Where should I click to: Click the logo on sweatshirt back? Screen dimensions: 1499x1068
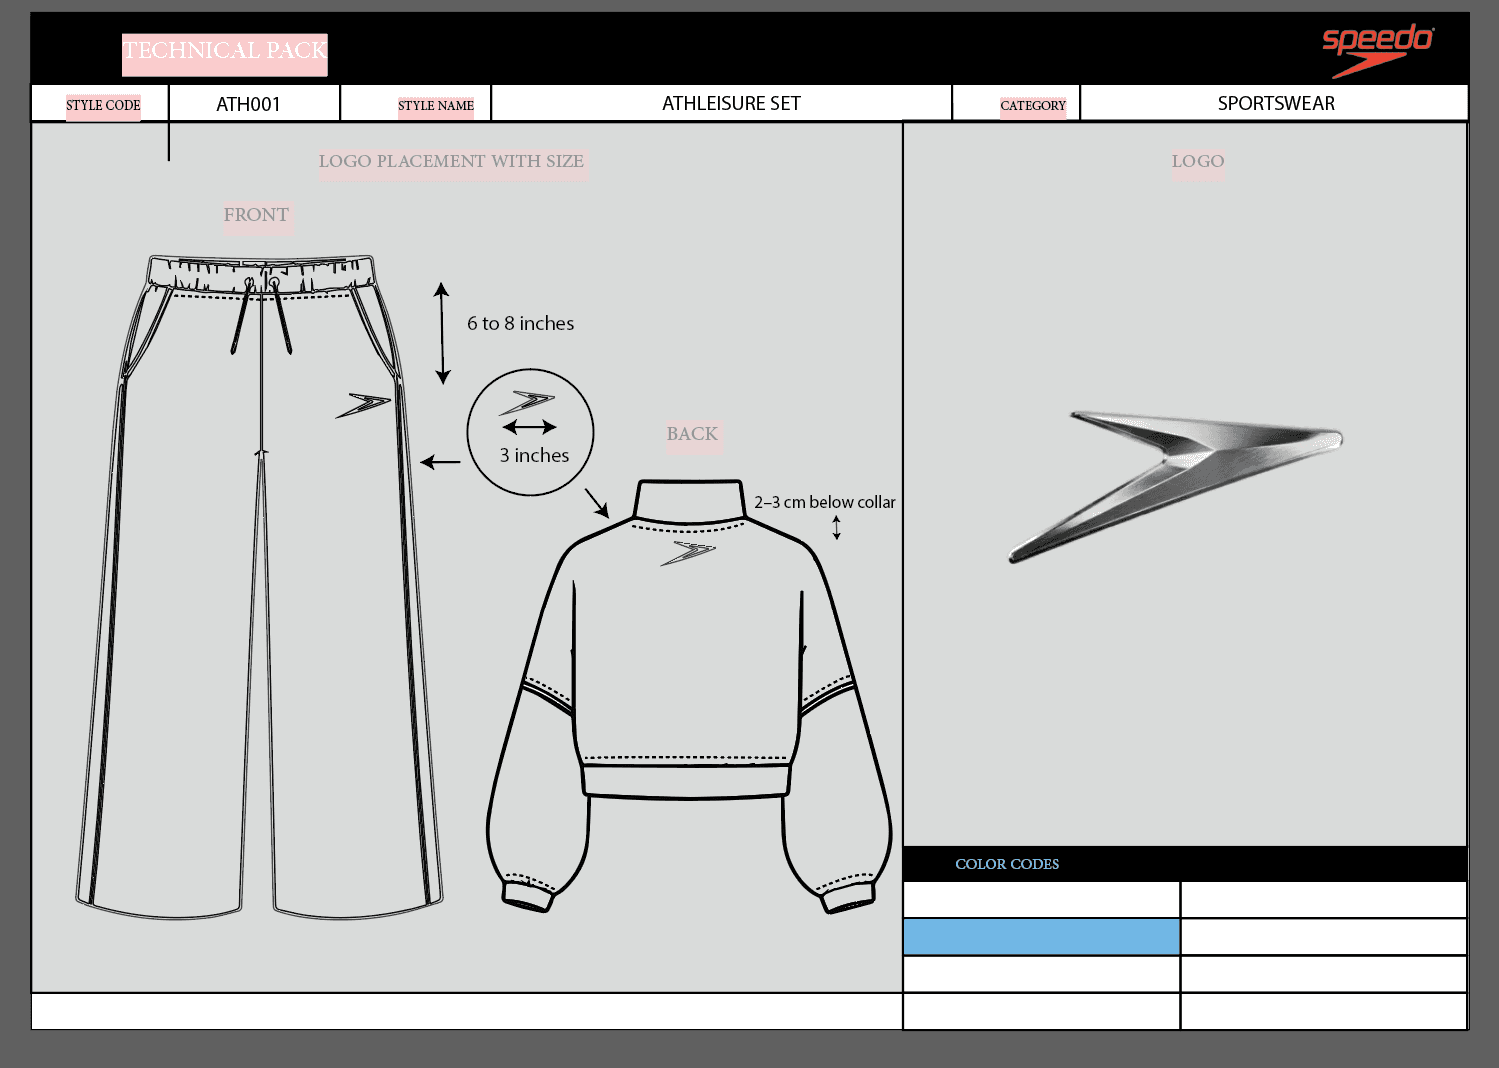coord(689,553)
